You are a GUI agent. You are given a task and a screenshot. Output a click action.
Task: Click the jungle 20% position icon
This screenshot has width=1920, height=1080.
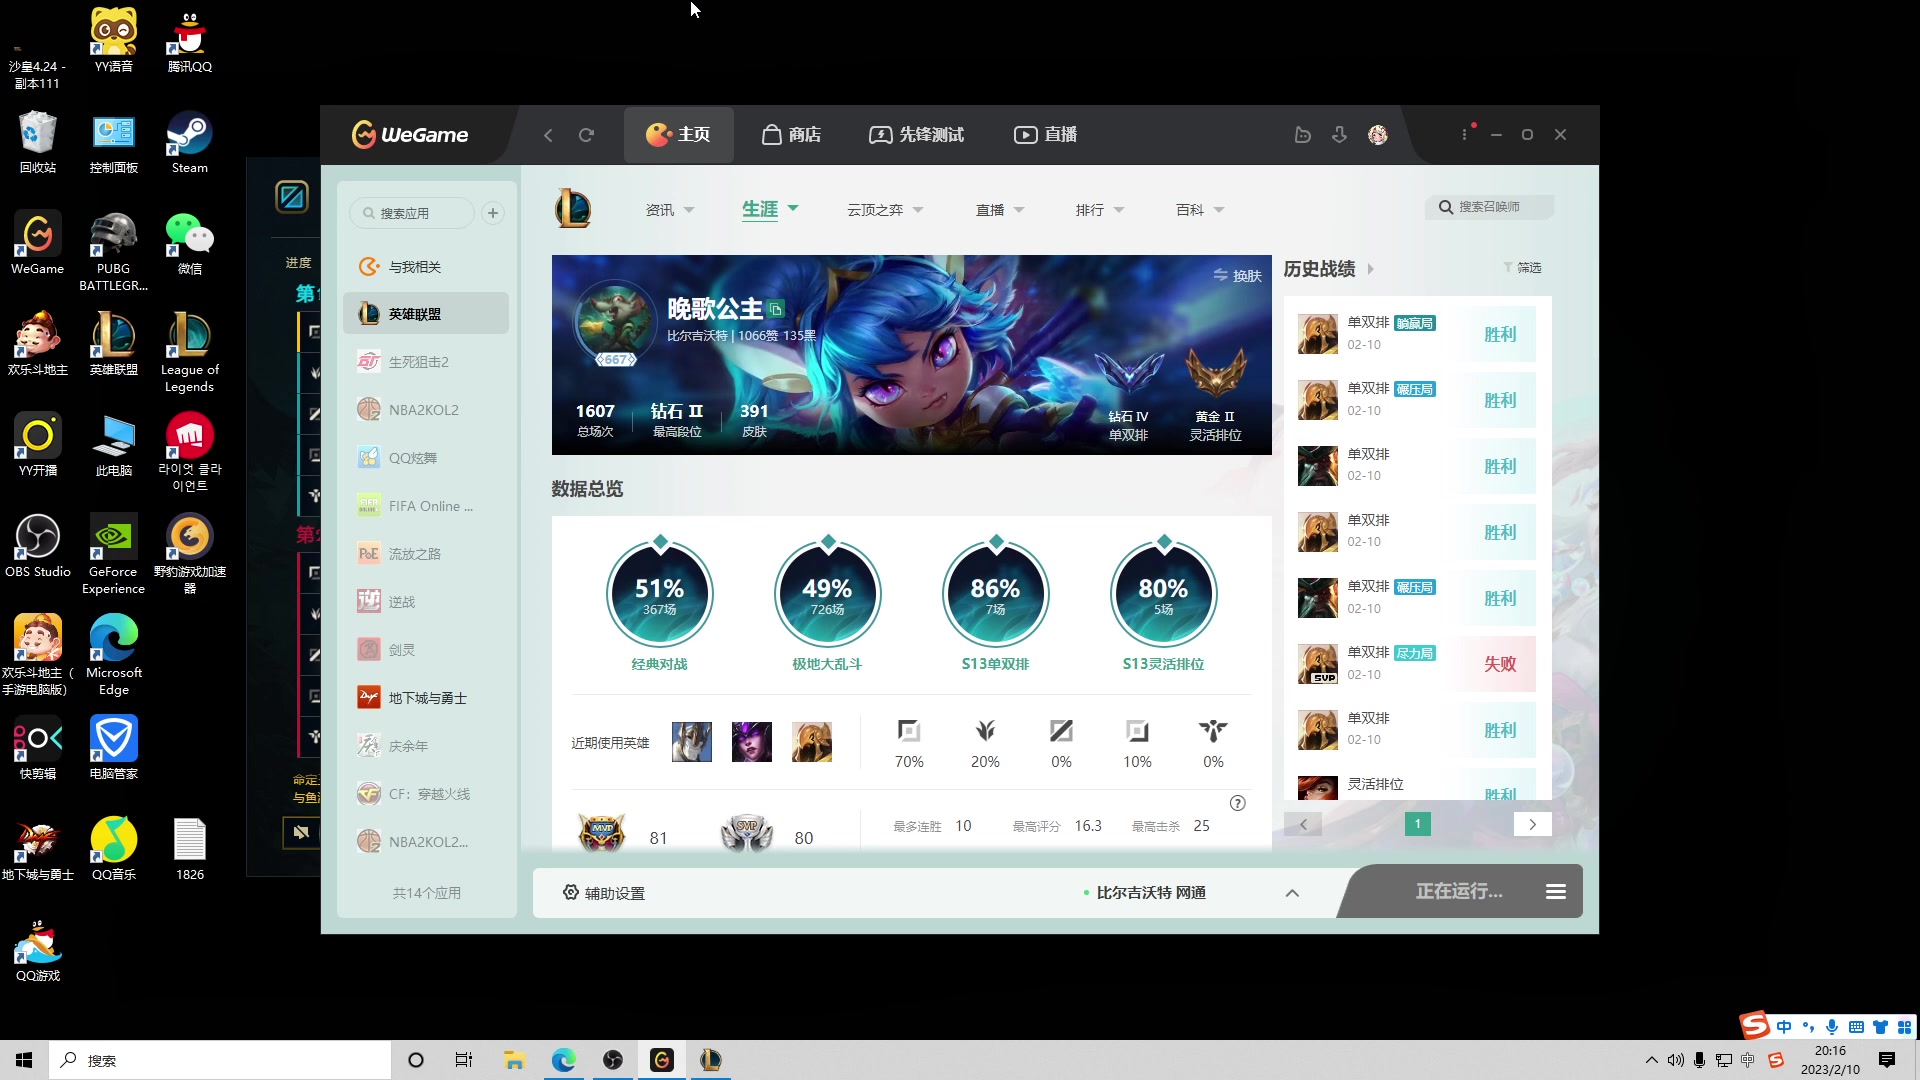[985, 731]
